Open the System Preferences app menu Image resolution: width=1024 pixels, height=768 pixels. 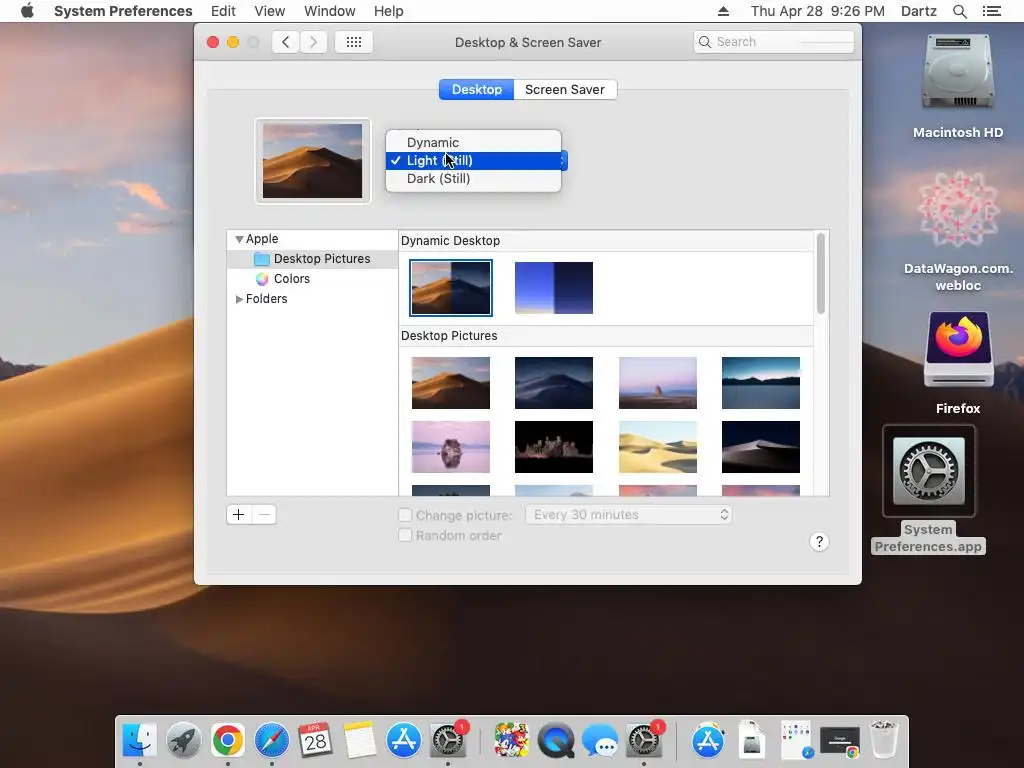tap(123, 11)
